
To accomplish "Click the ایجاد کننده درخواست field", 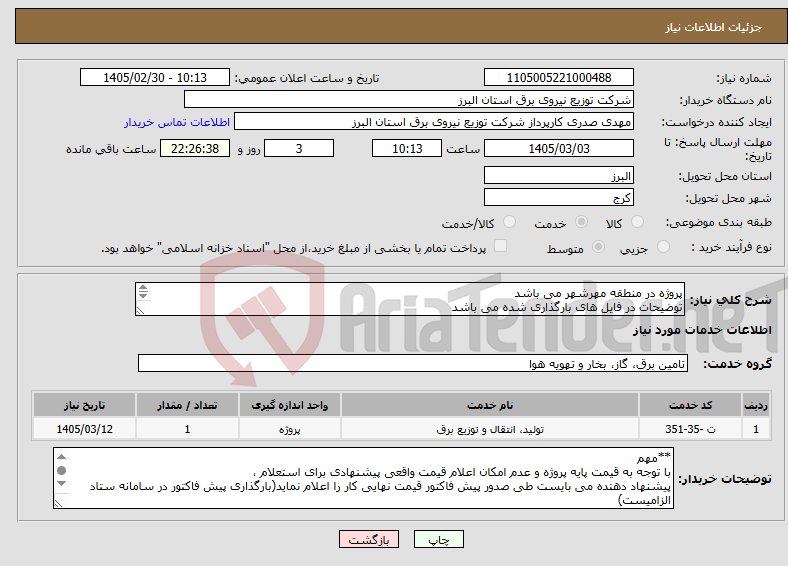I will click(x=434, y=122).
